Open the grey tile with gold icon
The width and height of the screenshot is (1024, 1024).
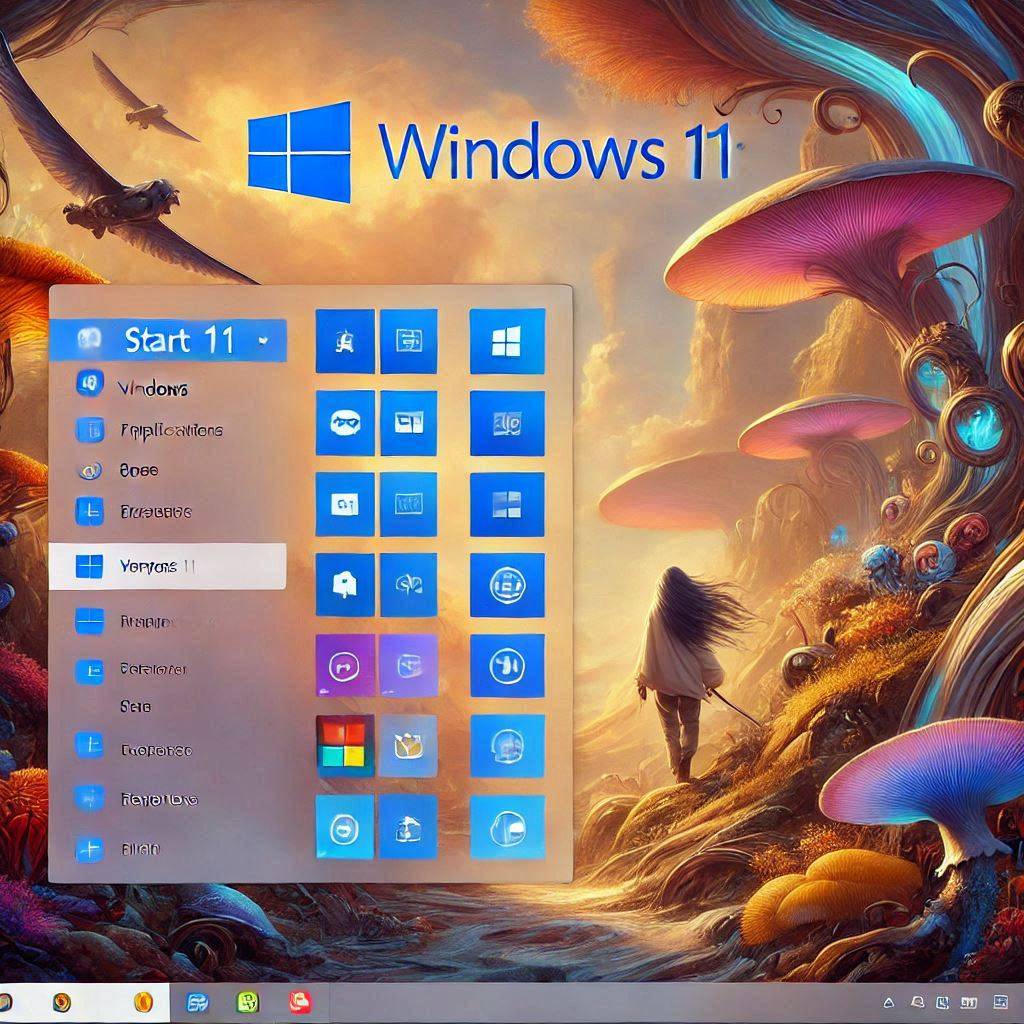409,745
